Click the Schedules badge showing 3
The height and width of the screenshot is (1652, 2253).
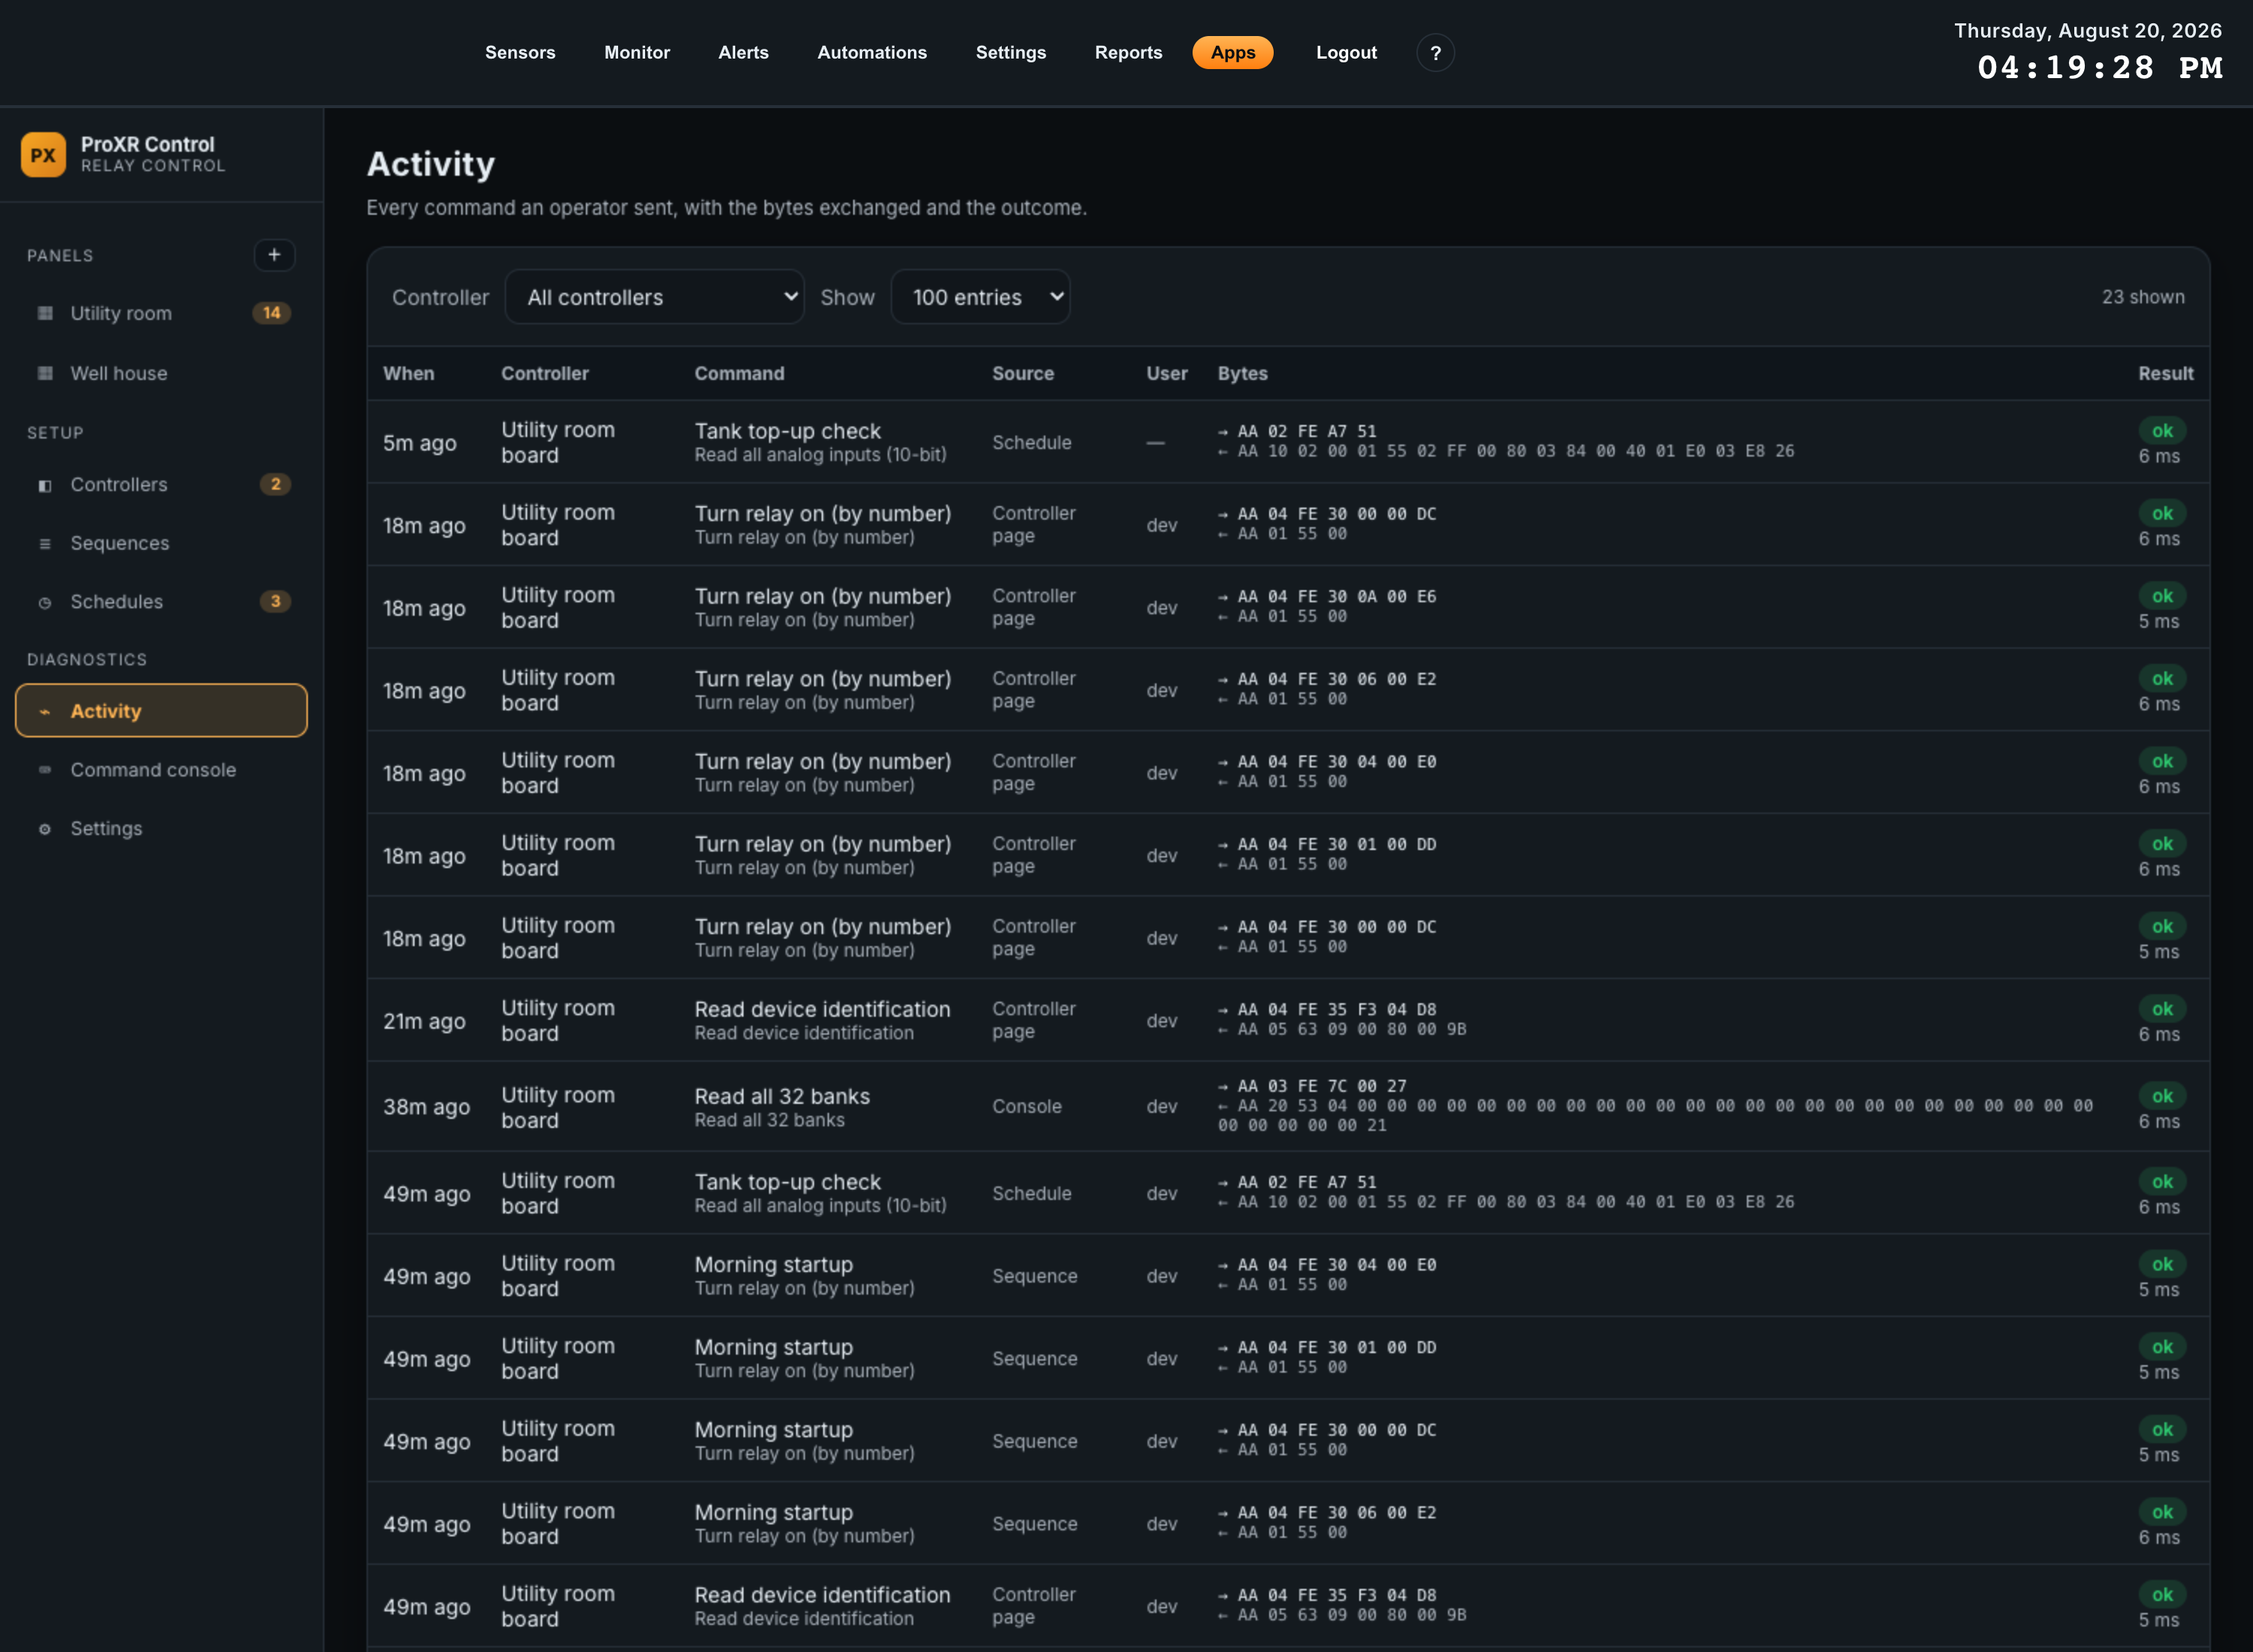click(275, 601)
